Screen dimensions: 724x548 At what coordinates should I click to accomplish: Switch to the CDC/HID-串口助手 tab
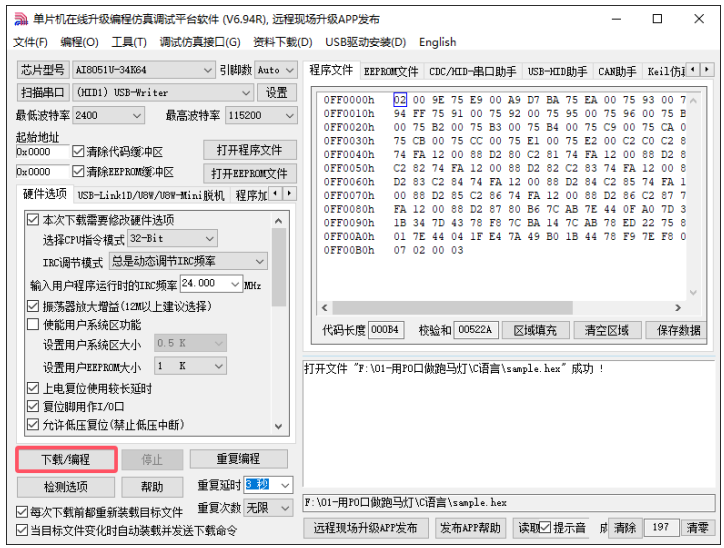[x=473, y=72]
